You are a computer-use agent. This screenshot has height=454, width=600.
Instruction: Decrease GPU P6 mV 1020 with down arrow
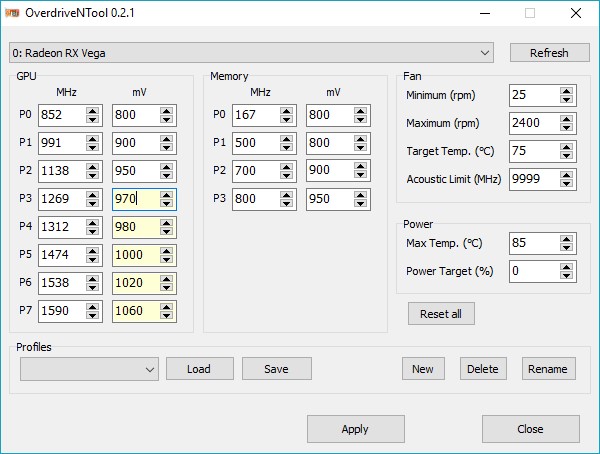tap(166, 287)
